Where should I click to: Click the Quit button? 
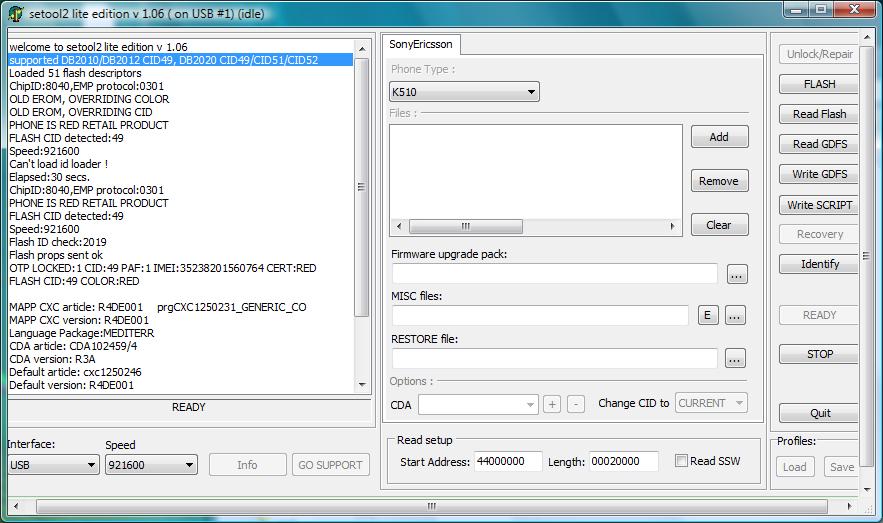click(x=819, y=413)
